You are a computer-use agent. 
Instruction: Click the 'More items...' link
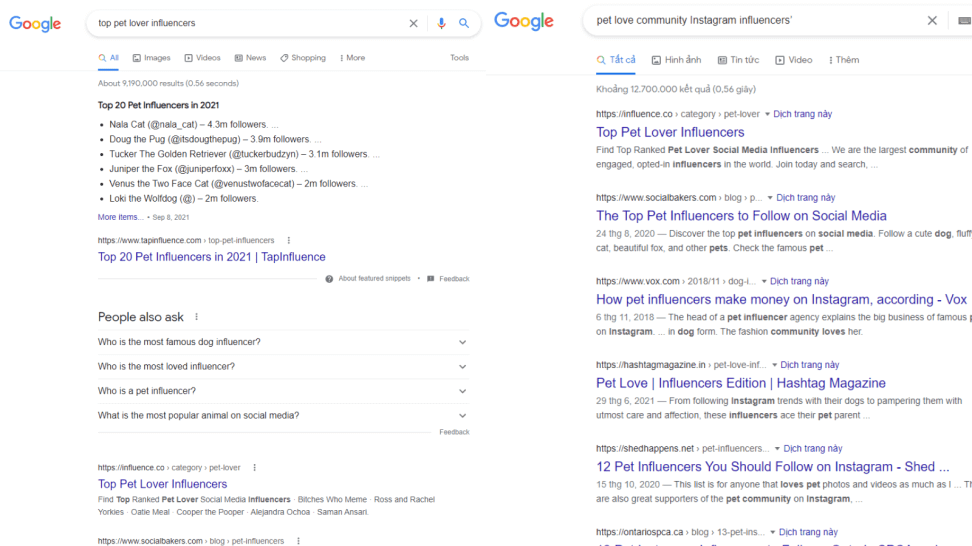tap(120, 218)
